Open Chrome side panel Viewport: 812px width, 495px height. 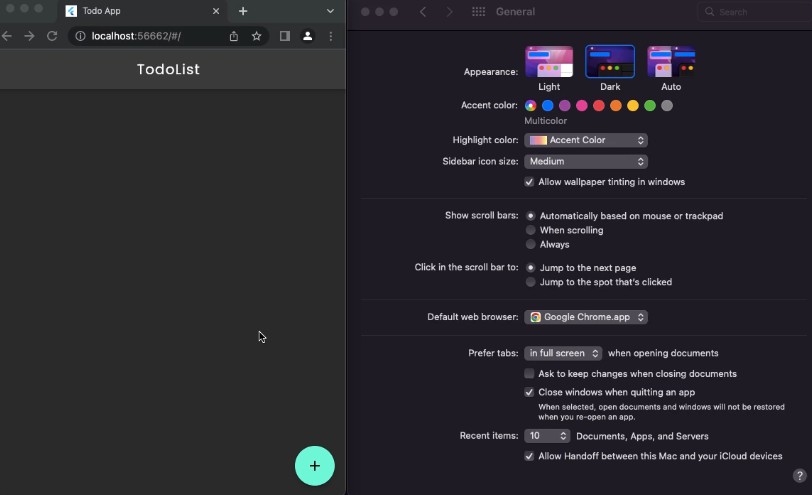[x=285, y=36]
